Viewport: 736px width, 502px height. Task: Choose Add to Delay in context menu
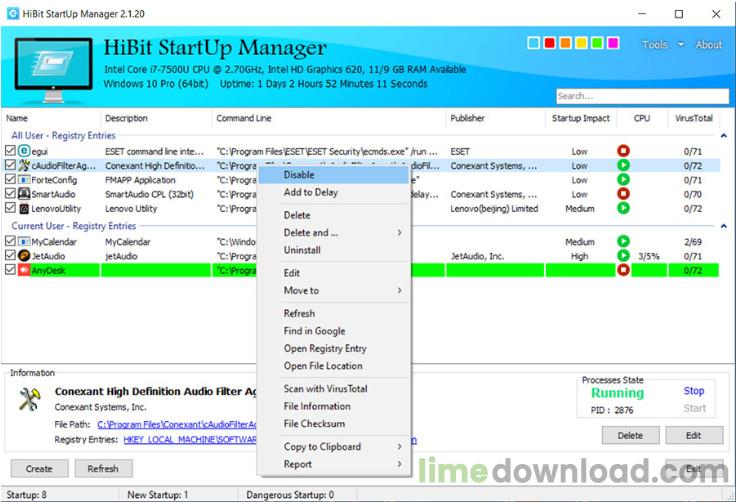[x=334, y=192]
